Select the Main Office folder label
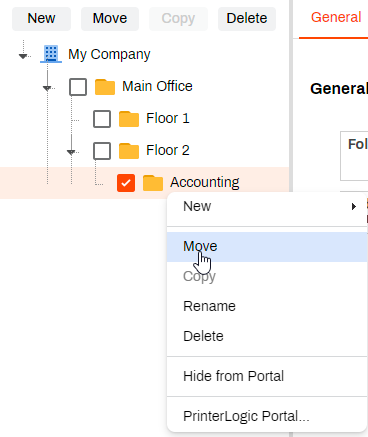The height and width of the screenshot is (437, 368). point(157,86)
